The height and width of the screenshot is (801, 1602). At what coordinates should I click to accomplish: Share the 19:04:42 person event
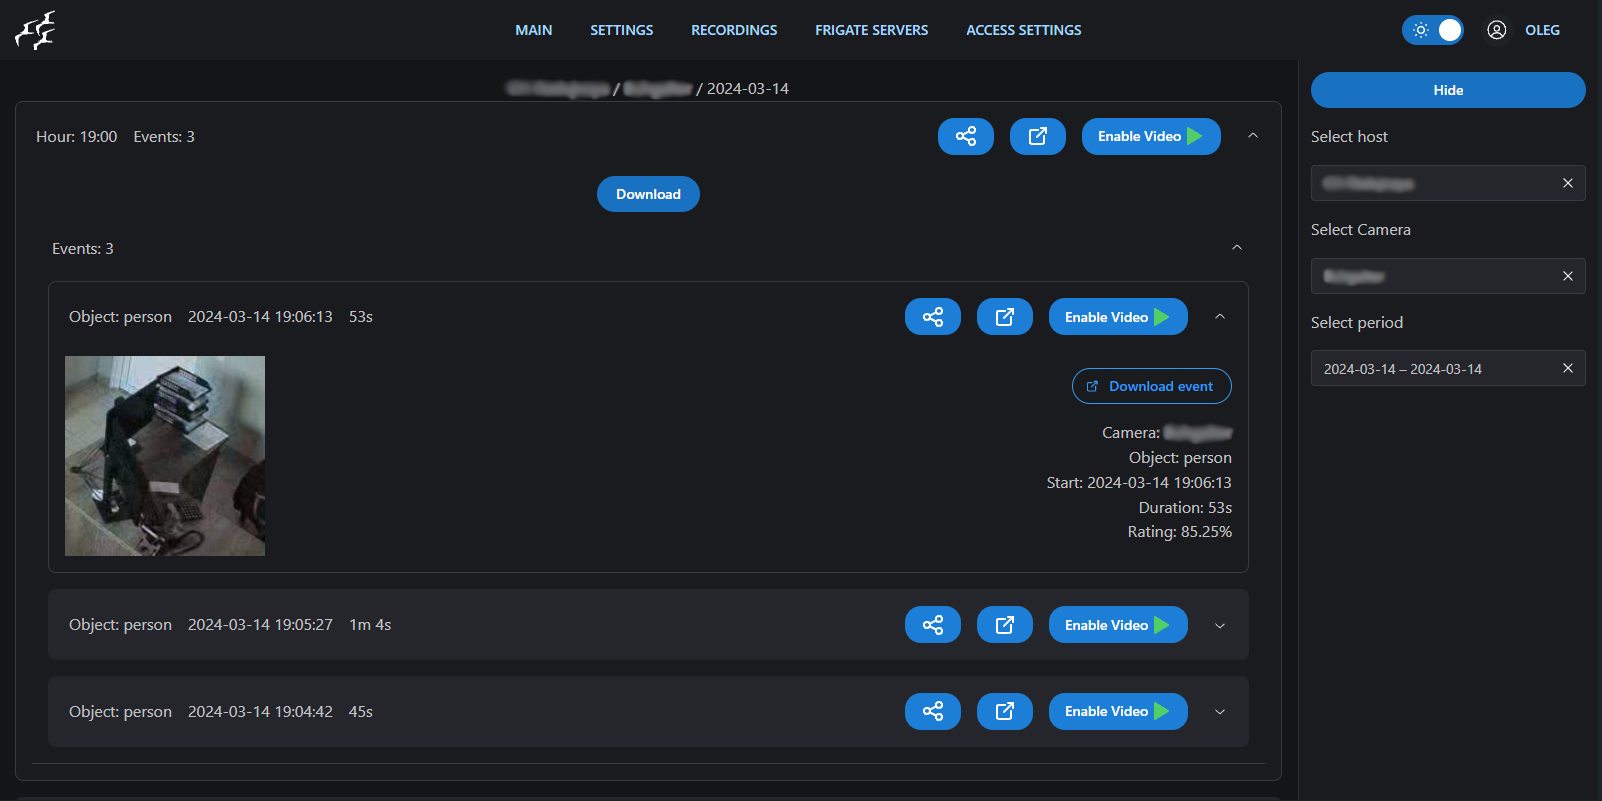932,711
